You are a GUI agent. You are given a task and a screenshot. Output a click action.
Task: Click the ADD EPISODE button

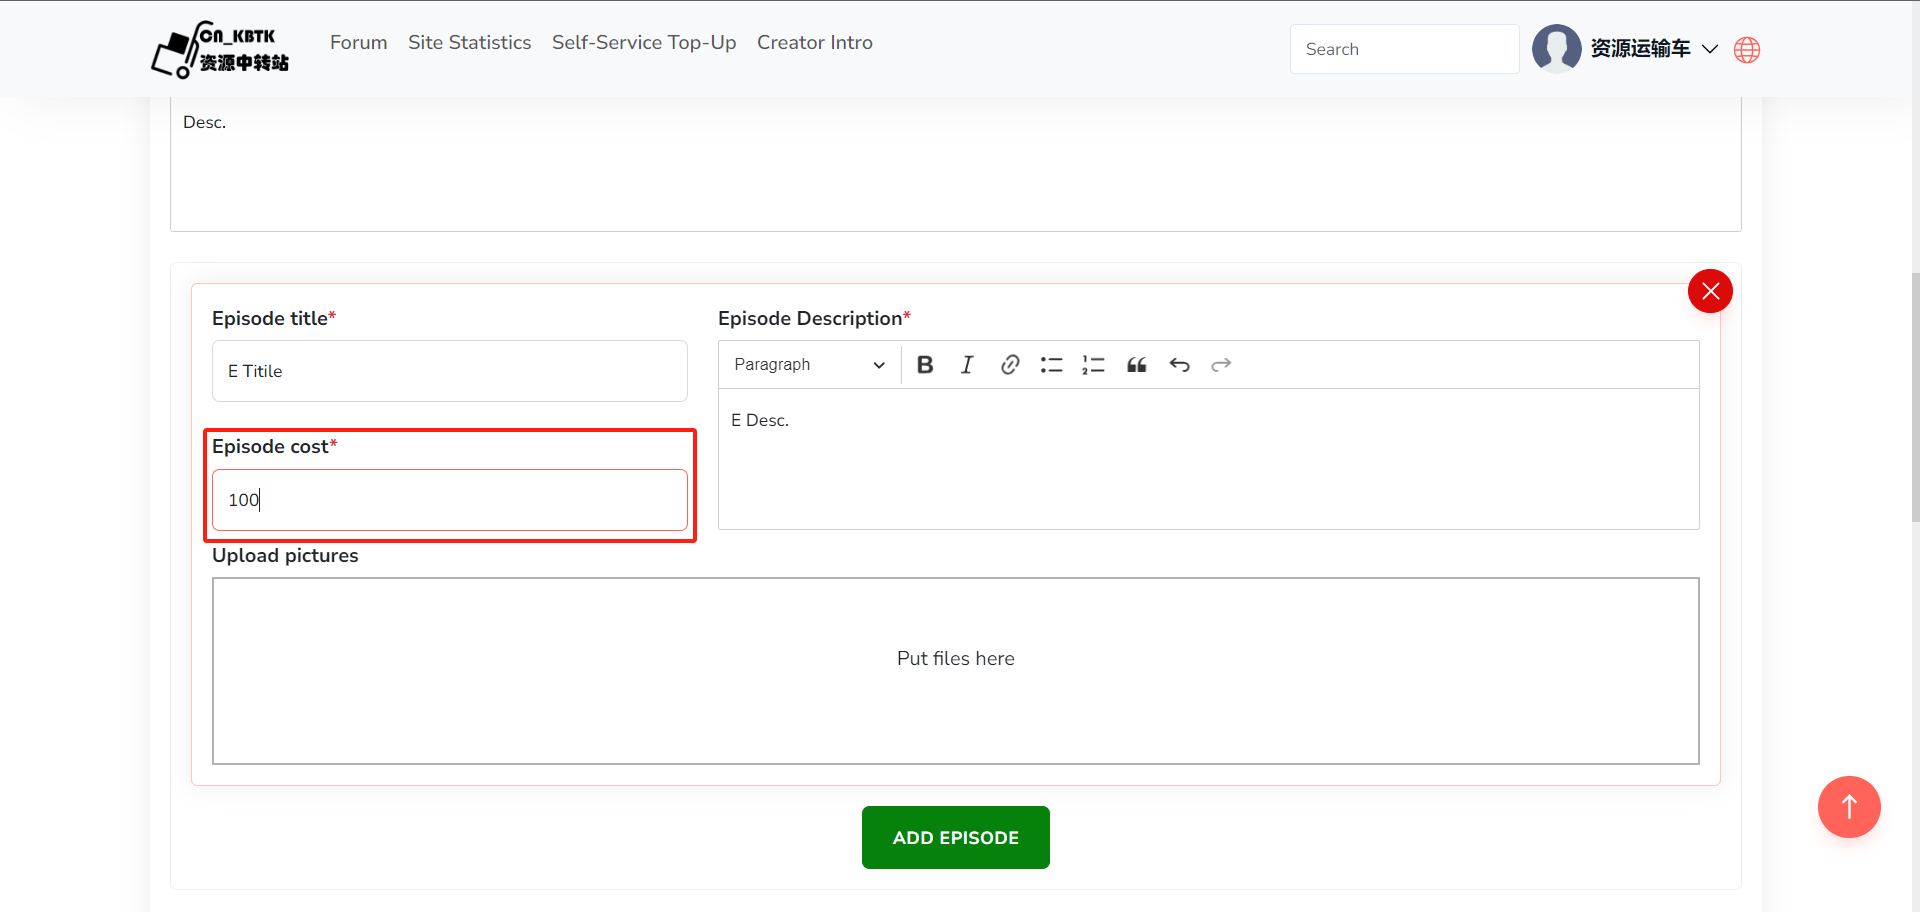pos(955,838)
